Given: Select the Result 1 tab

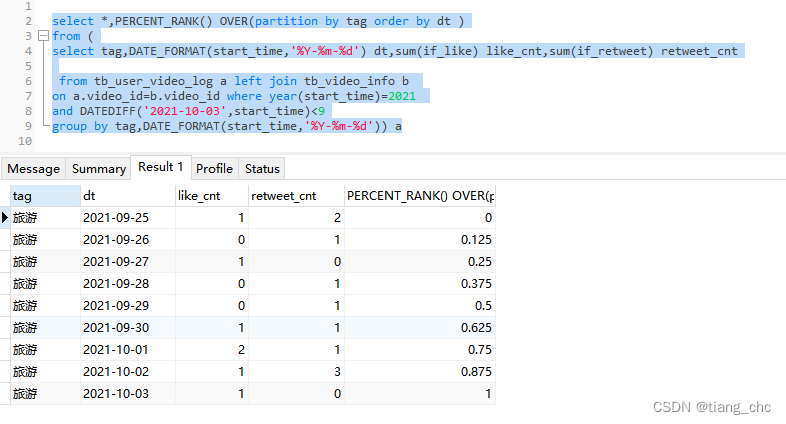Looking at the screenshot, I should pyautogui.click(x=161, y=167).
